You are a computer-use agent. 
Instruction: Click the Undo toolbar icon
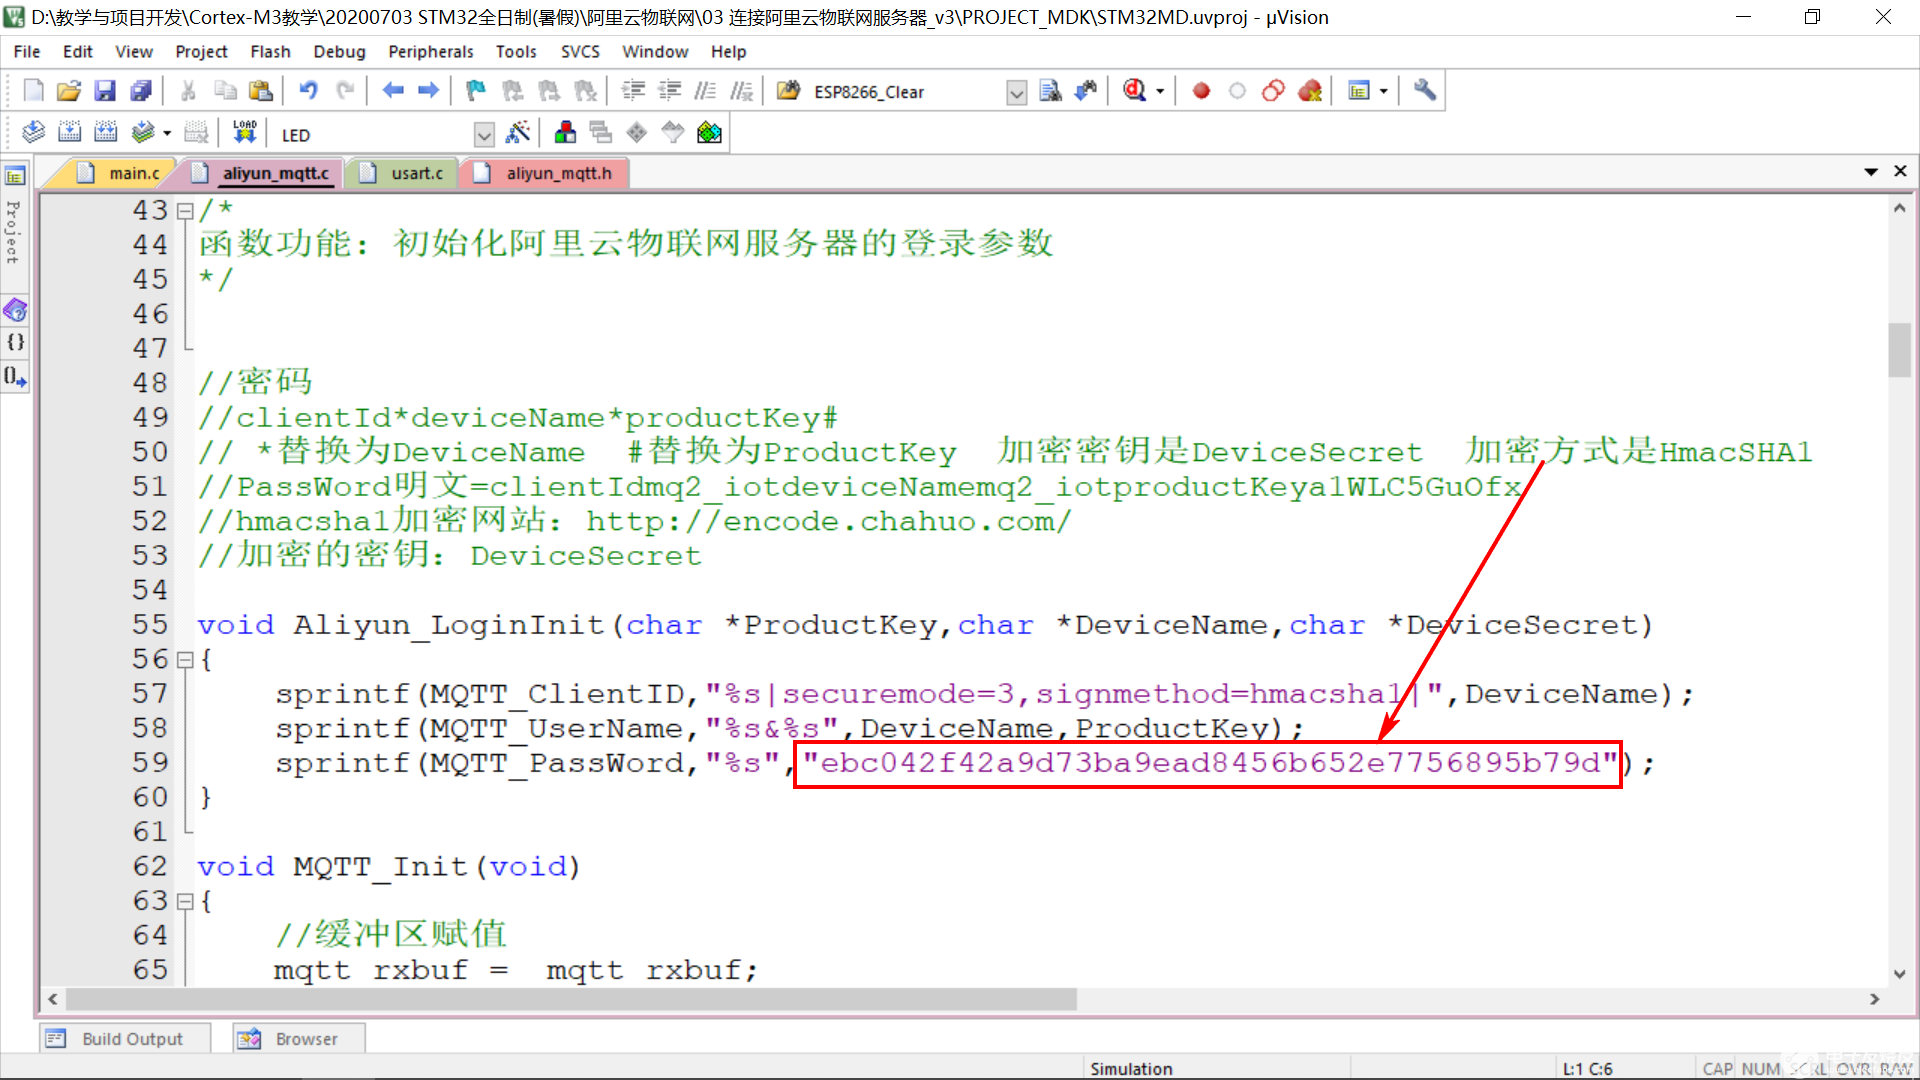tap(308, 91)
